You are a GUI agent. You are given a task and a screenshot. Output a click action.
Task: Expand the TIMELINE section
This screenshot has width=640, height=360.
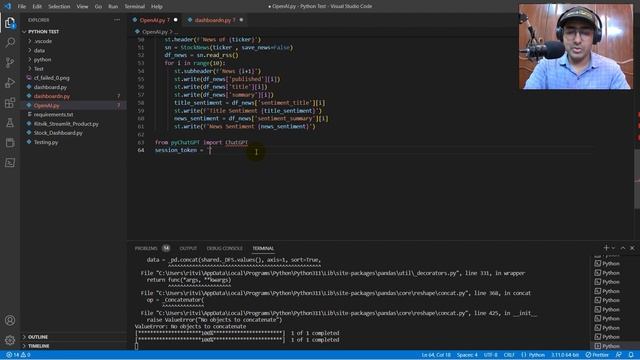click(38, 346)
